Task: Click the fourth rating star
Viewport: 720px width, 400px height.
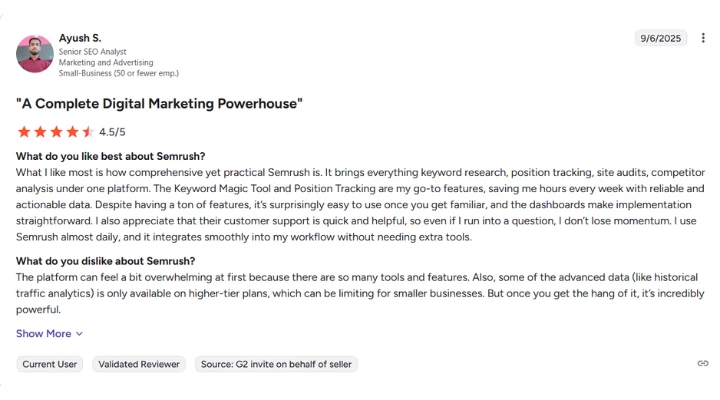Action: 72,131
